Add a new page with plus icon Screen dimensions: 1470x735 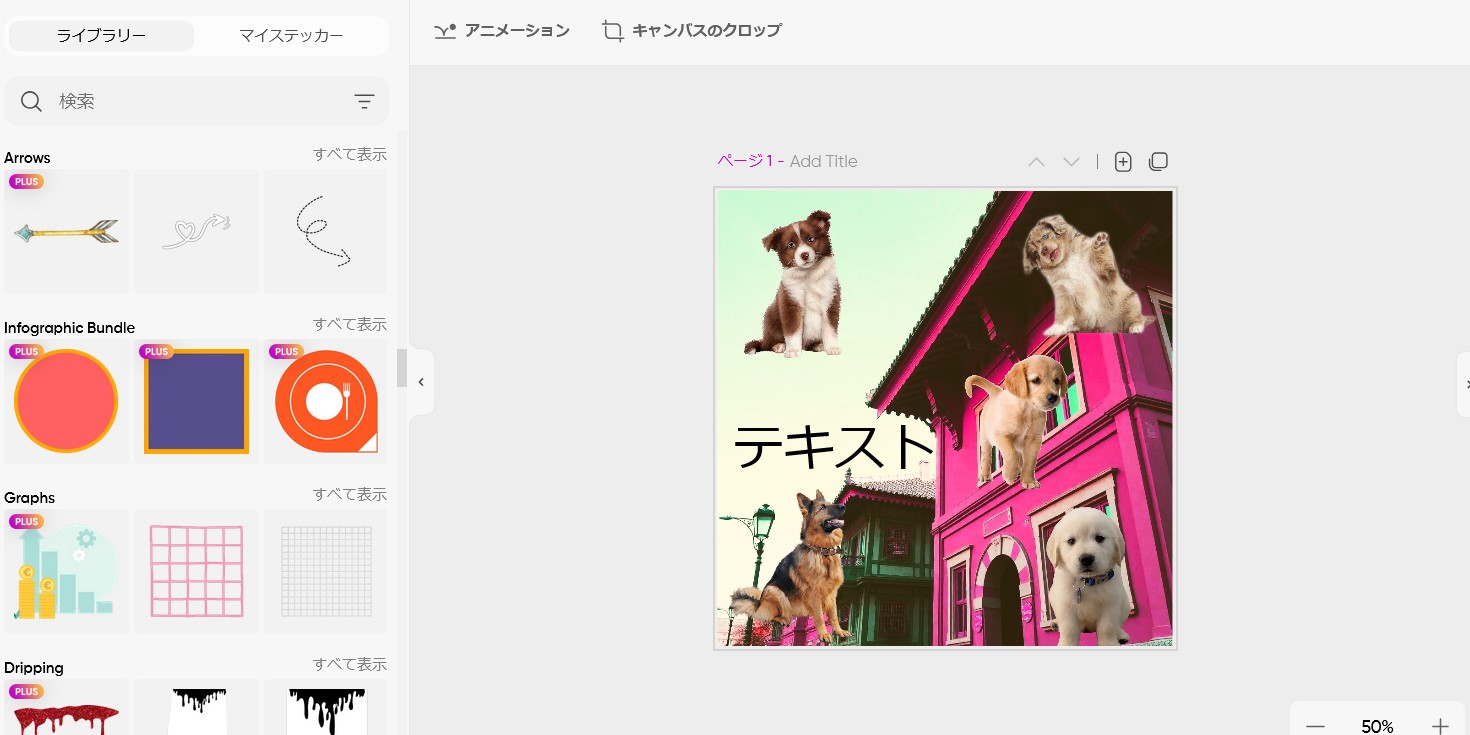click(x=1123, y=161)
